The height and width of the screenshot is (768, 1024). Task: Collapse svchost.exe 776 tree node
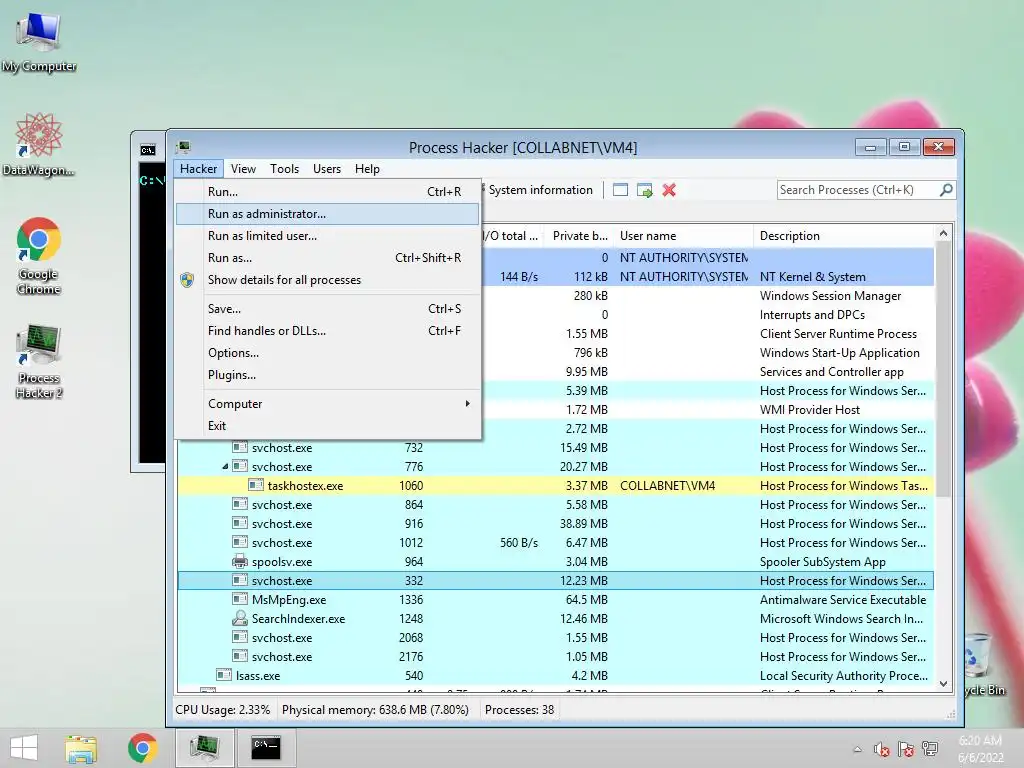click(x=225, y=466)
